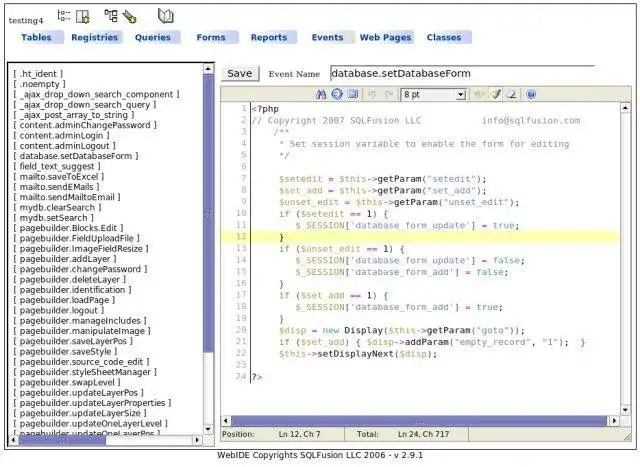Click event list horizontal scroll right arrow
640x467 pixels.
point(198,440)
